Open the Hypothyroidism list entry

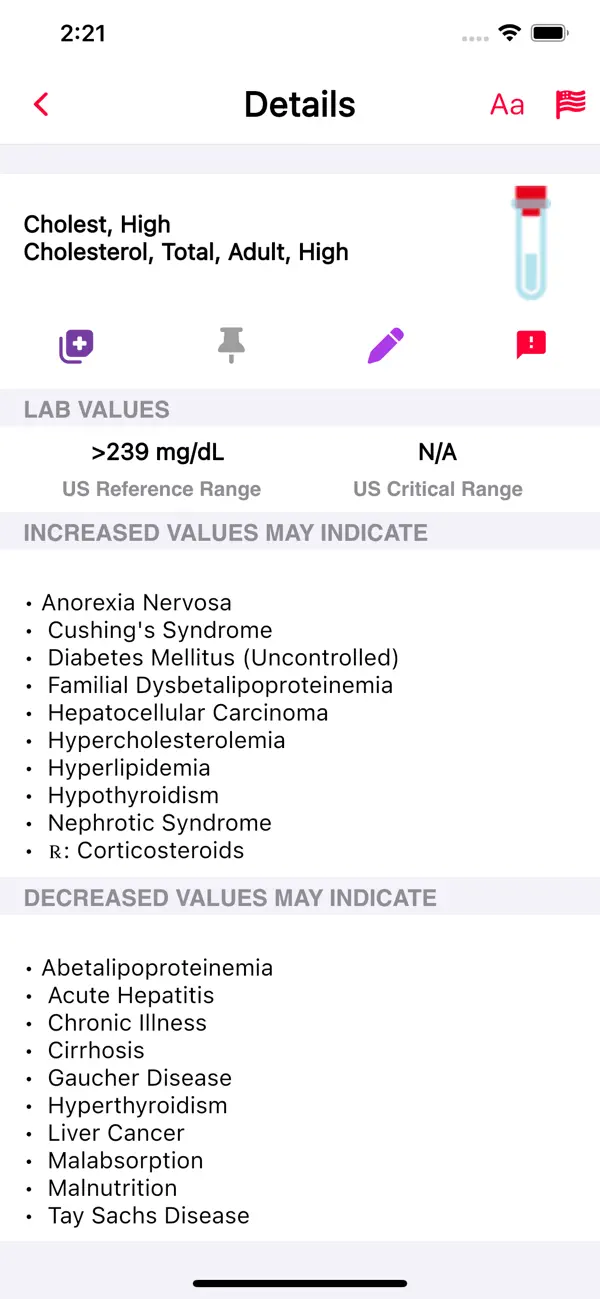click(x=133, y=795)
